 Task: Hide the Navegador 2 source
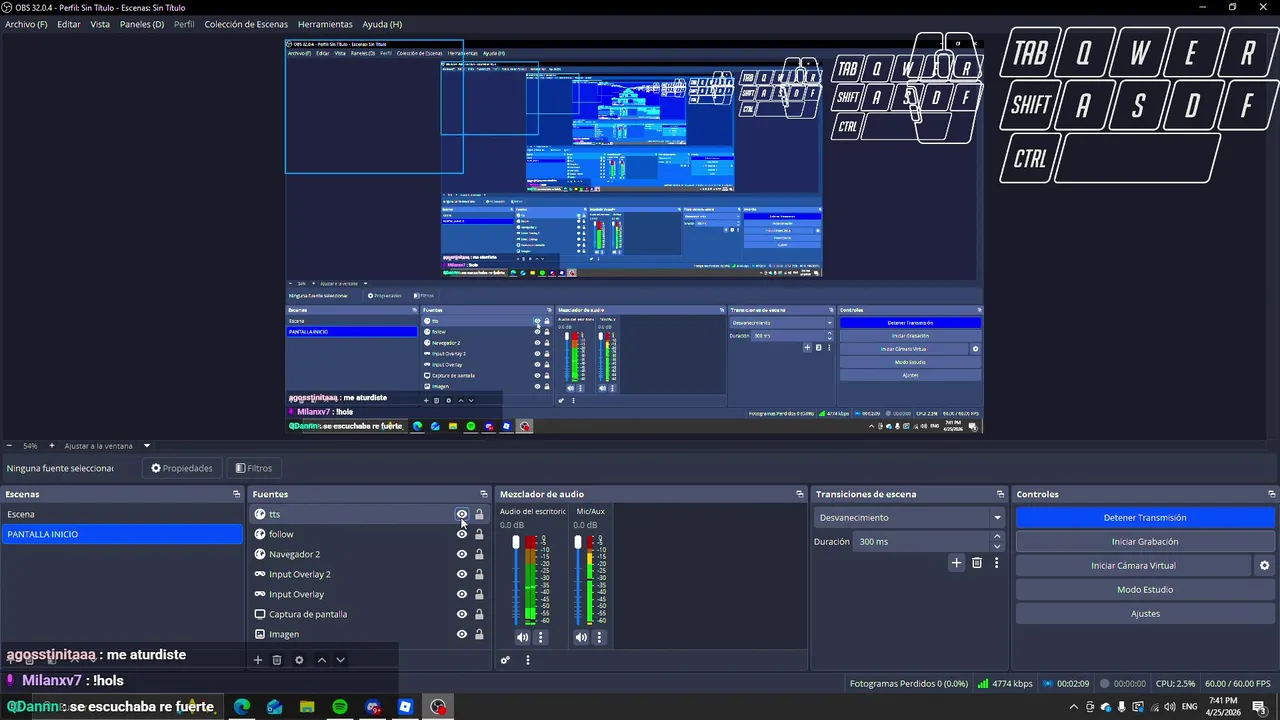462,554
